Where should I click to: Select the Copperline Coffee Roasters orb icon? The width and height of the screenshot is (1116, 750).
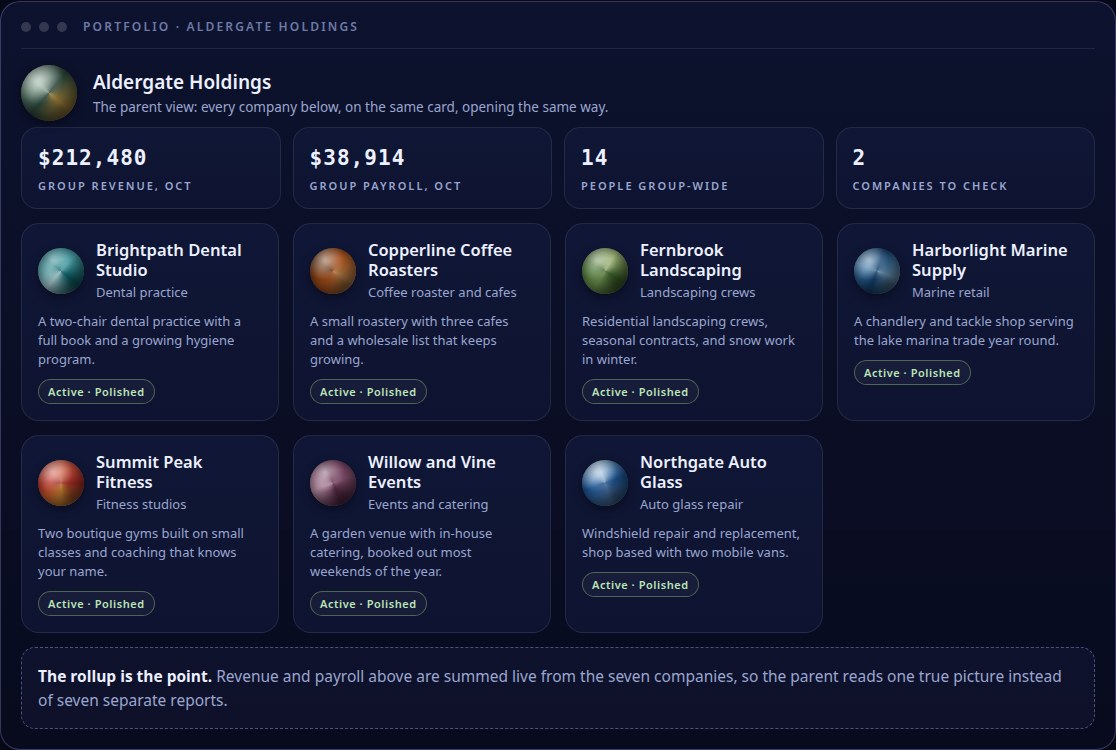(x=333, y=271)
